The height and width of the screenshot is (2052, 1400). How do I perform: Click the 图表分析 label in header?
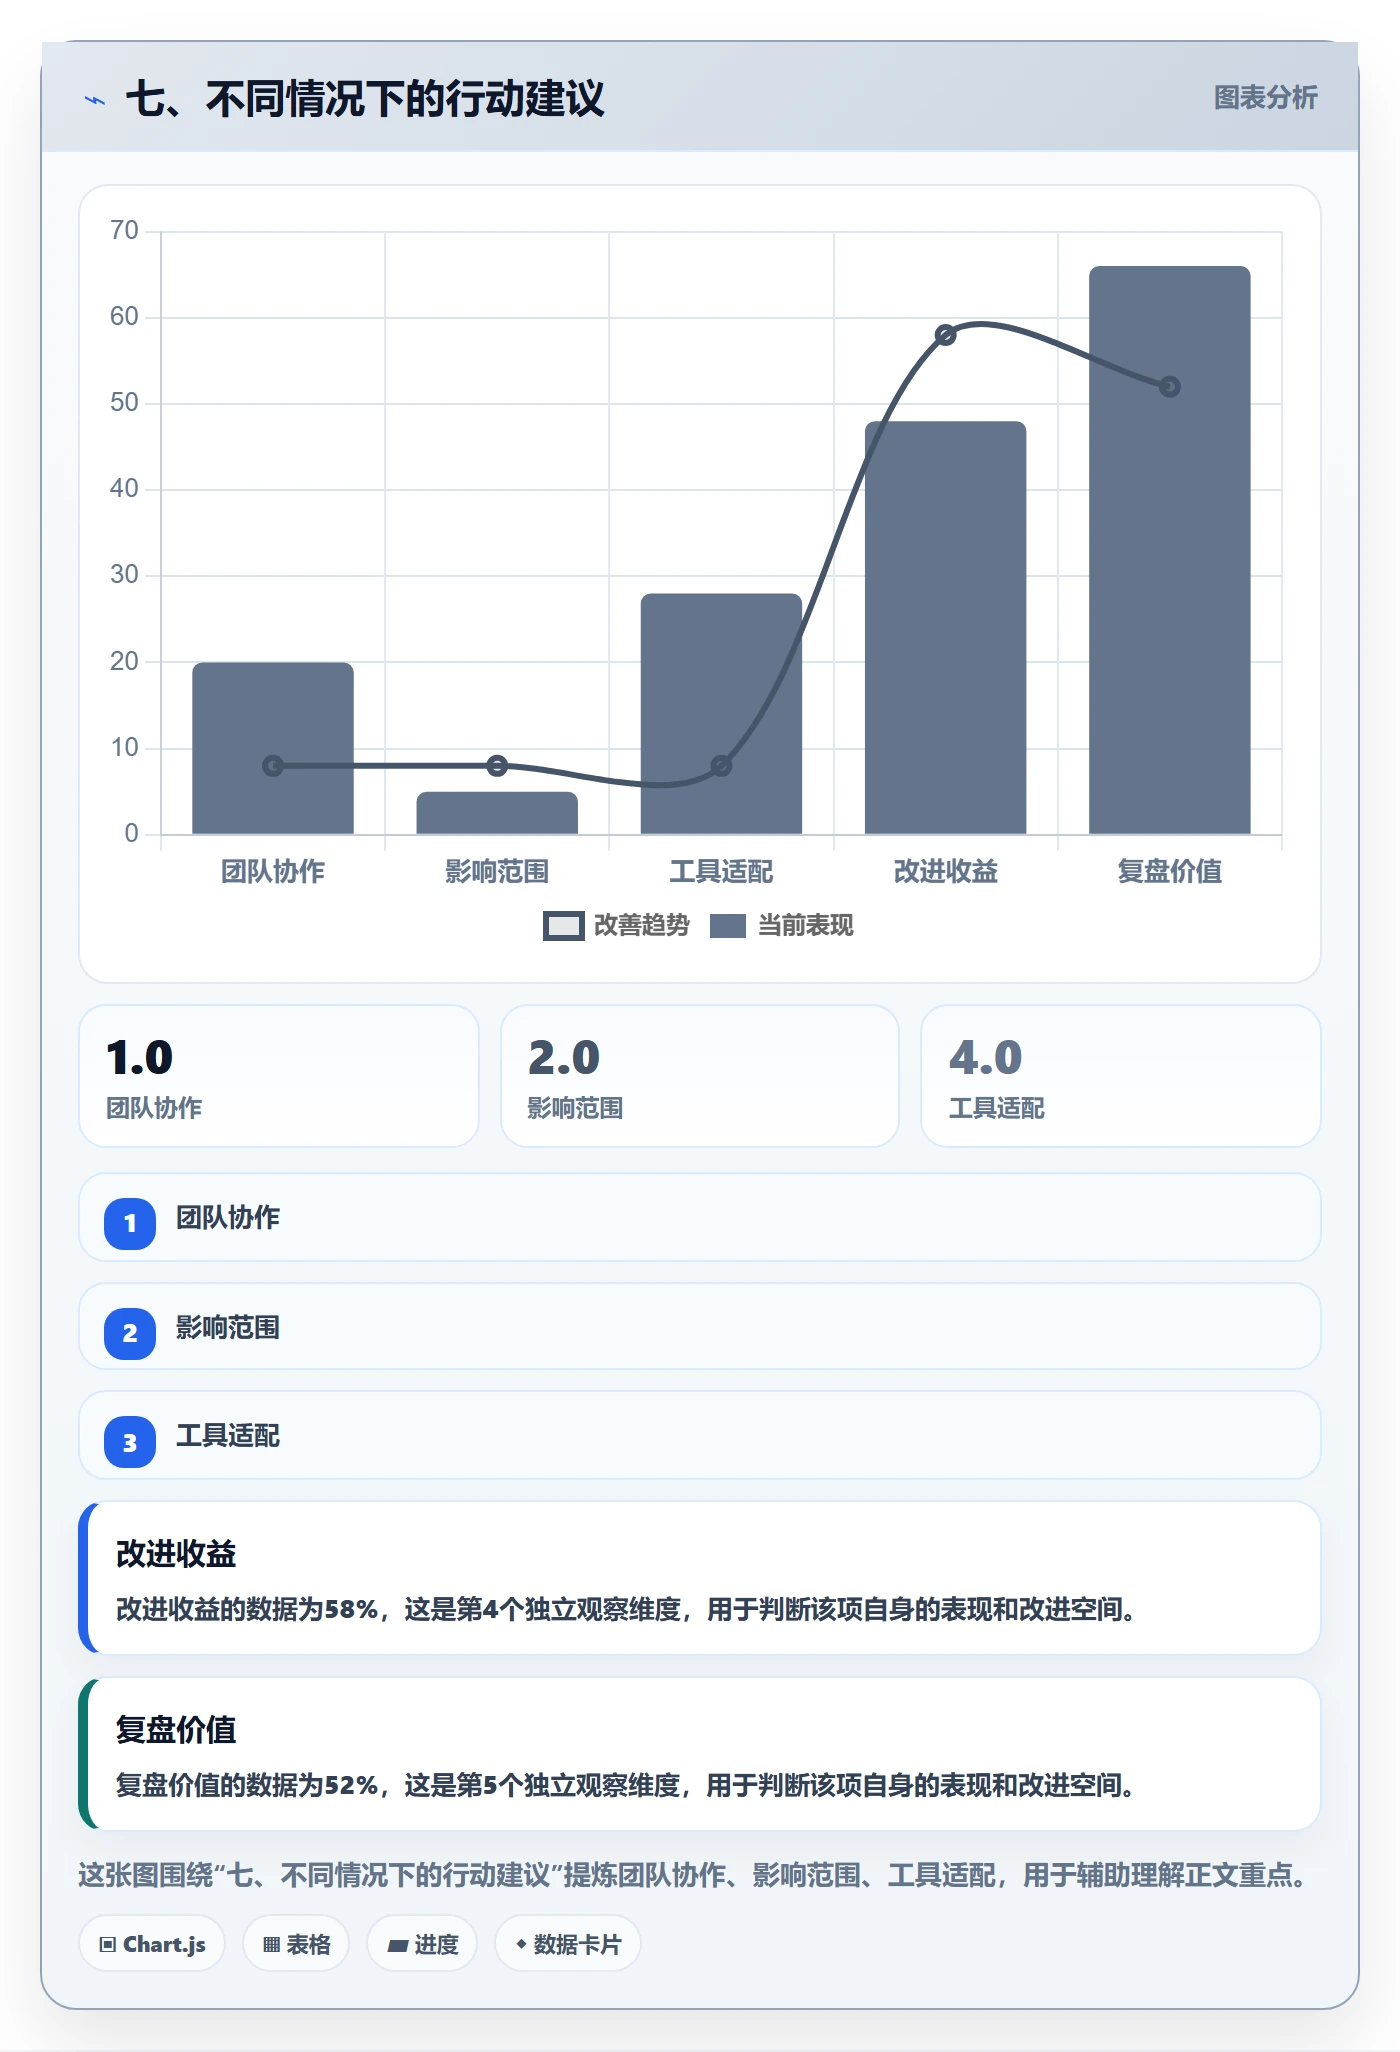pyautogui.click(x=1265, y=97)
